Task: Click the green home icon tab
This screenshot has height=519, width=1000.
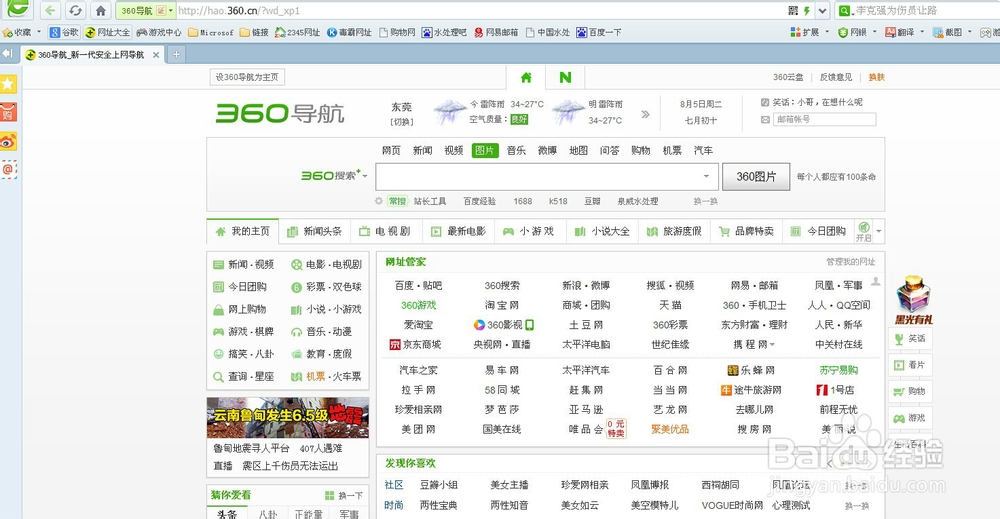Action: tap(526, 77)
